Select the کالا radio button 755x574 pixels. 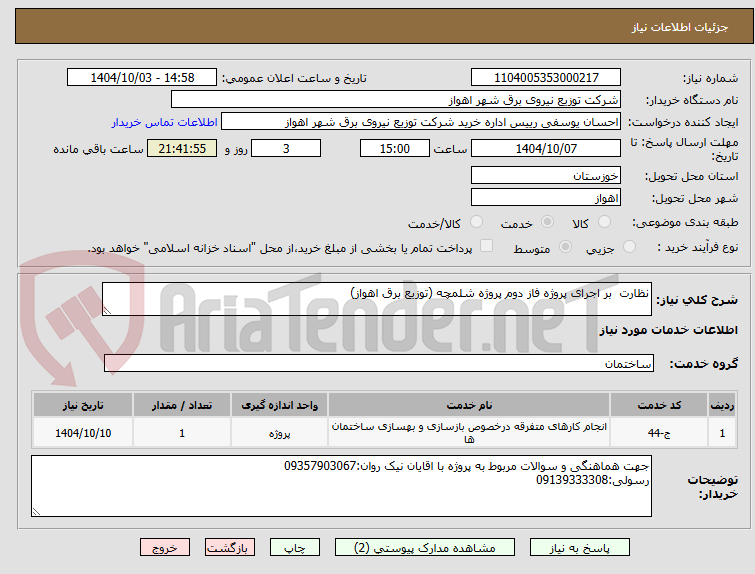coord(604,222)
